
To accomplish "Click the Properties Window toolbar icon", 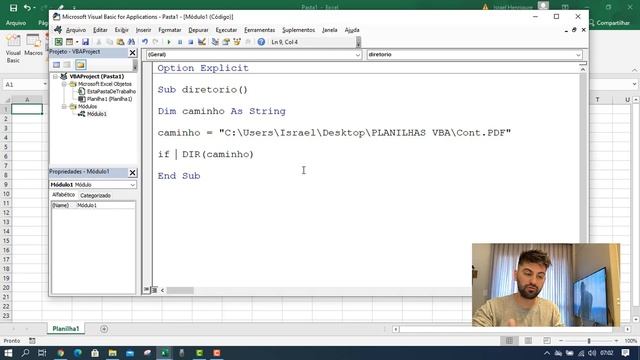I will [226, 42].
